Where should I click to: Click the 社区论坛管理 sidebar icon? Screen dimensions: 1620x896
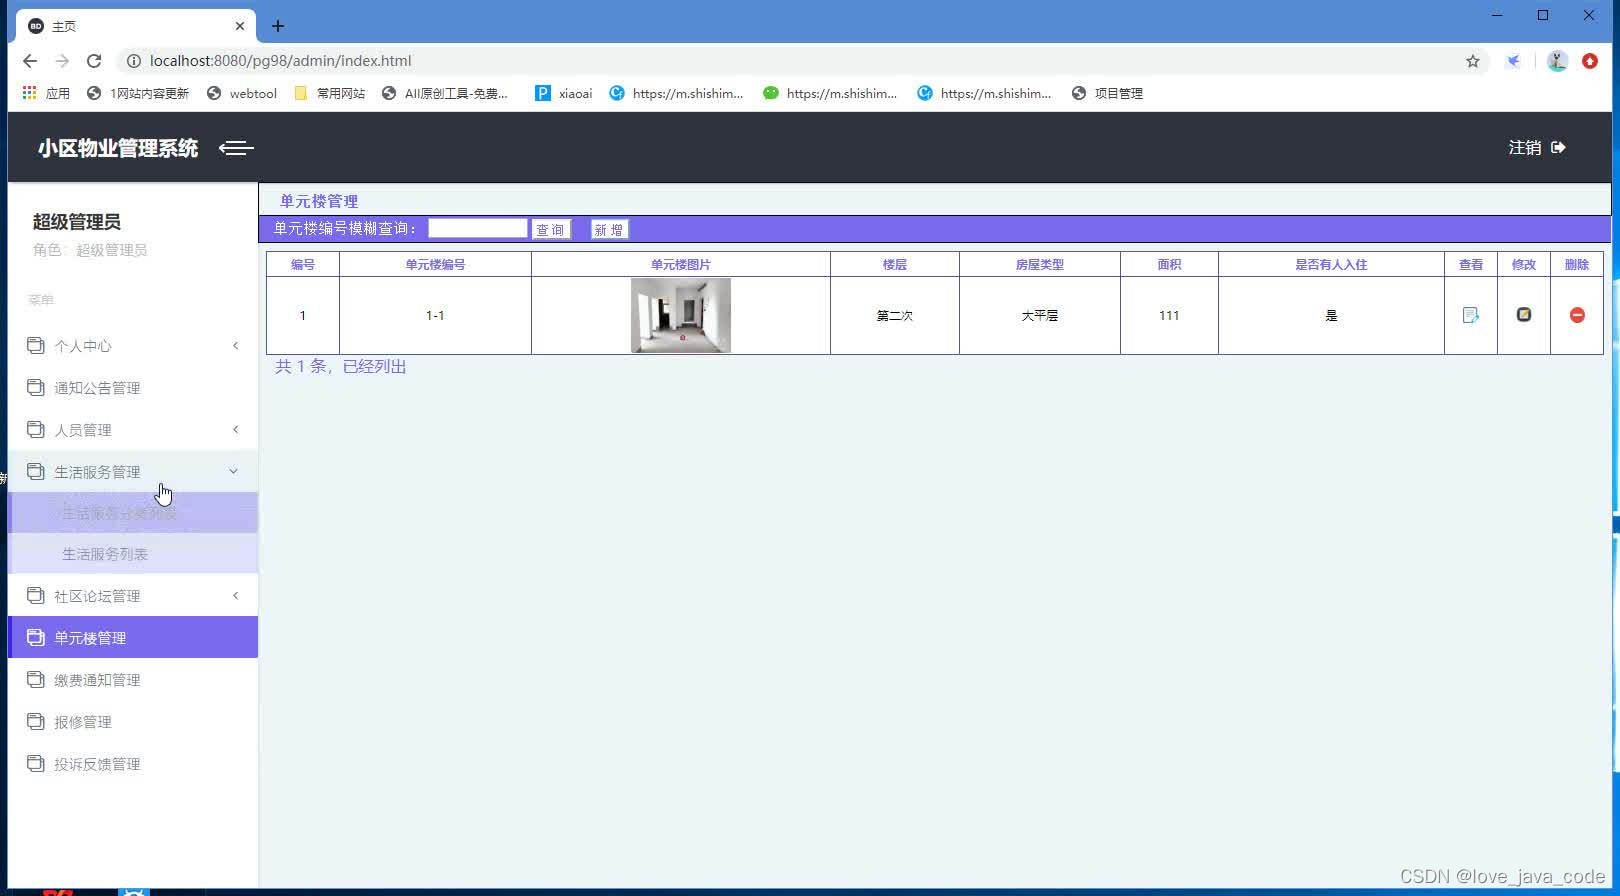coord(36,596)
